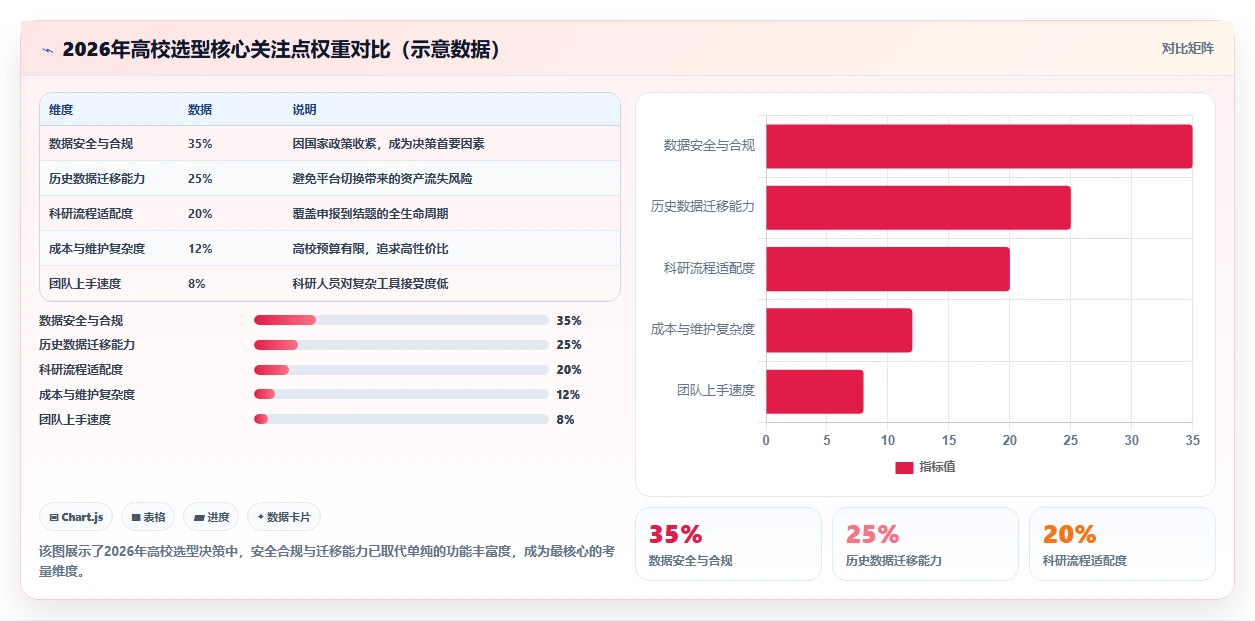Click the 科研流程适配度 chart bar
Screen dimensions: 1255x621
pyautogui.click(x=888, y=269)
